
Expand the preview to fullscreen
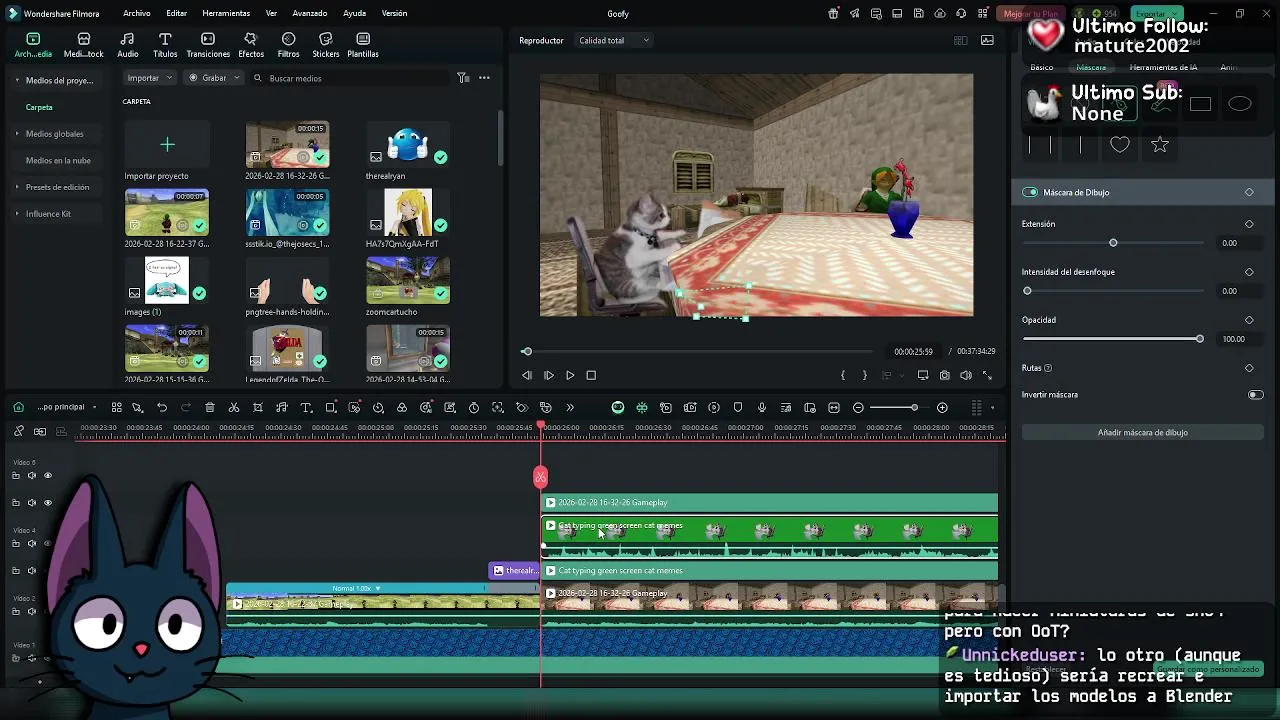[x=987, y=375]
